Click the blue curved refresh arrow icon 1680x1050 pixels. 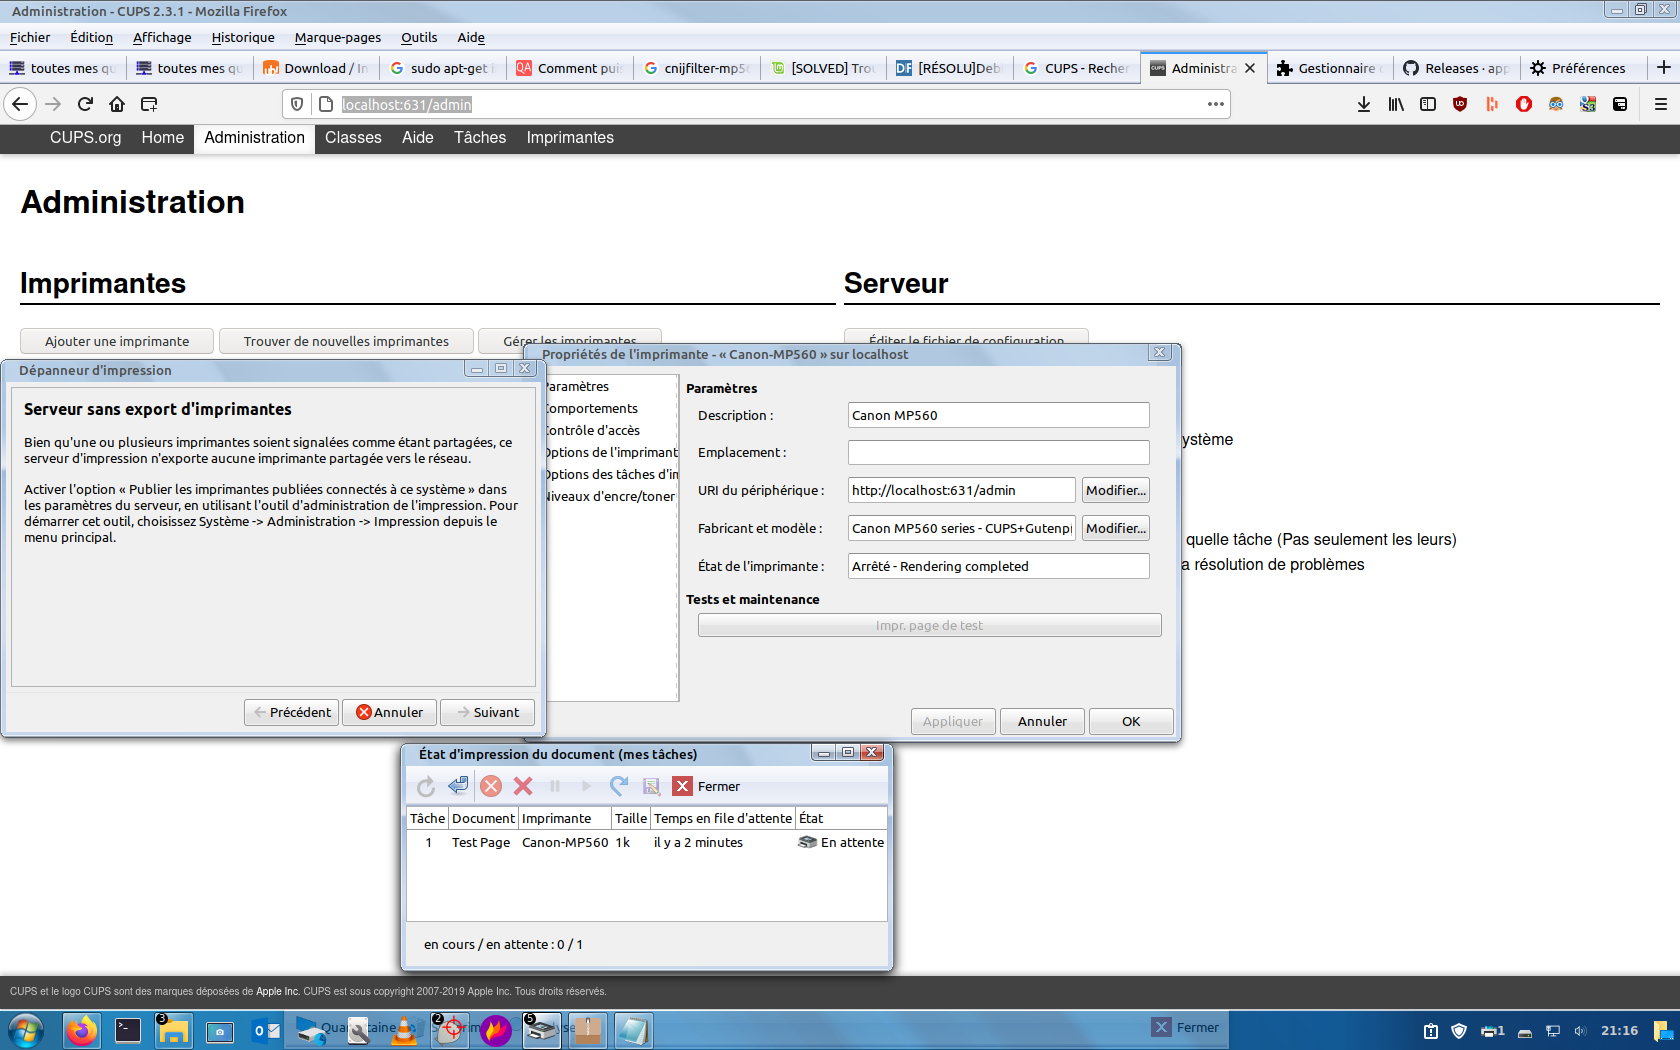click(x=619, y=786)
